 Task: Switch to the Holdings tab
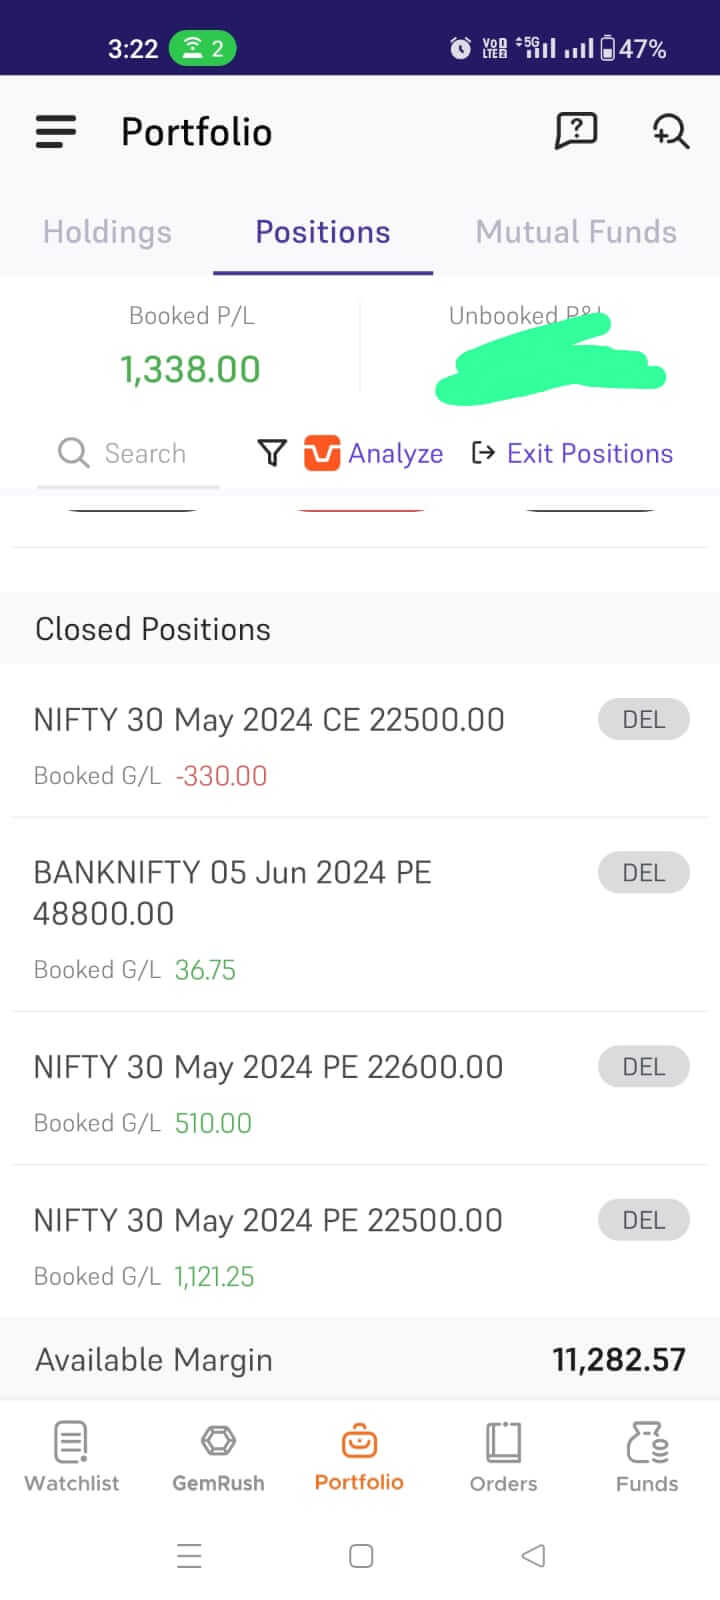tap(107, 232)
